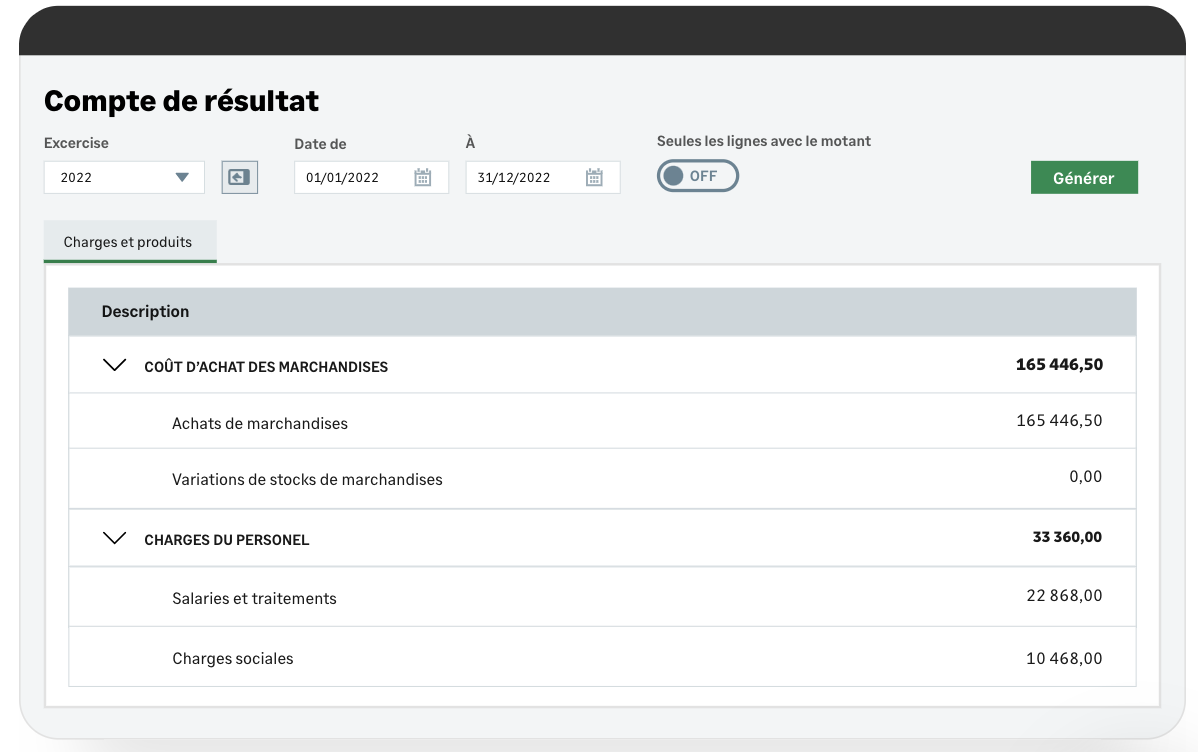Click the 165 446,50 total amount
Screen dimensions: 1198x752
tap(1059, 365)
